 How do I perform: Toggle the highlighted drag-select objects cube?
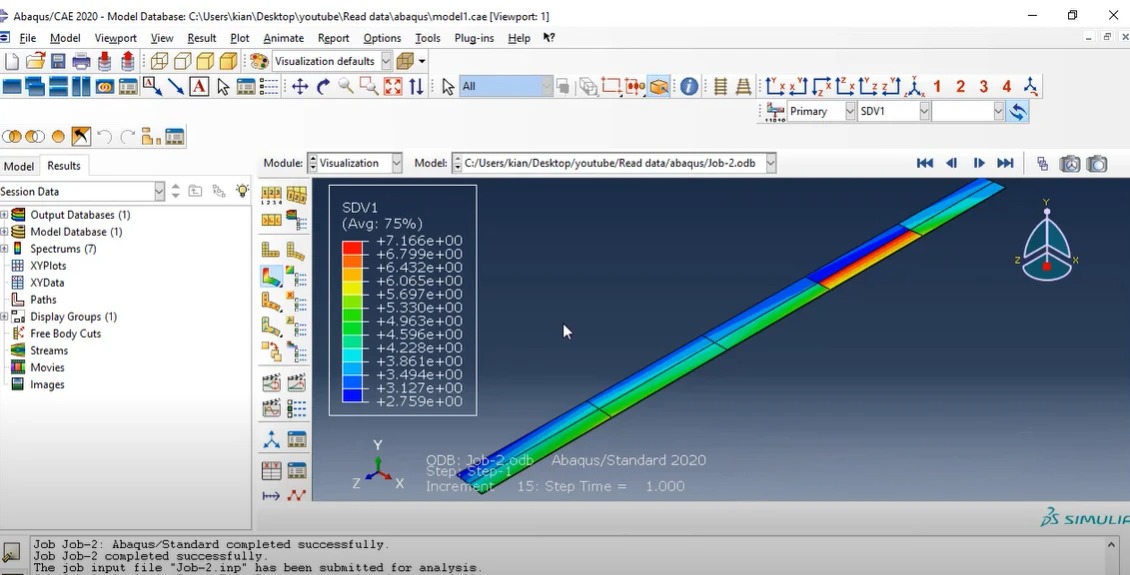point(659,86)
